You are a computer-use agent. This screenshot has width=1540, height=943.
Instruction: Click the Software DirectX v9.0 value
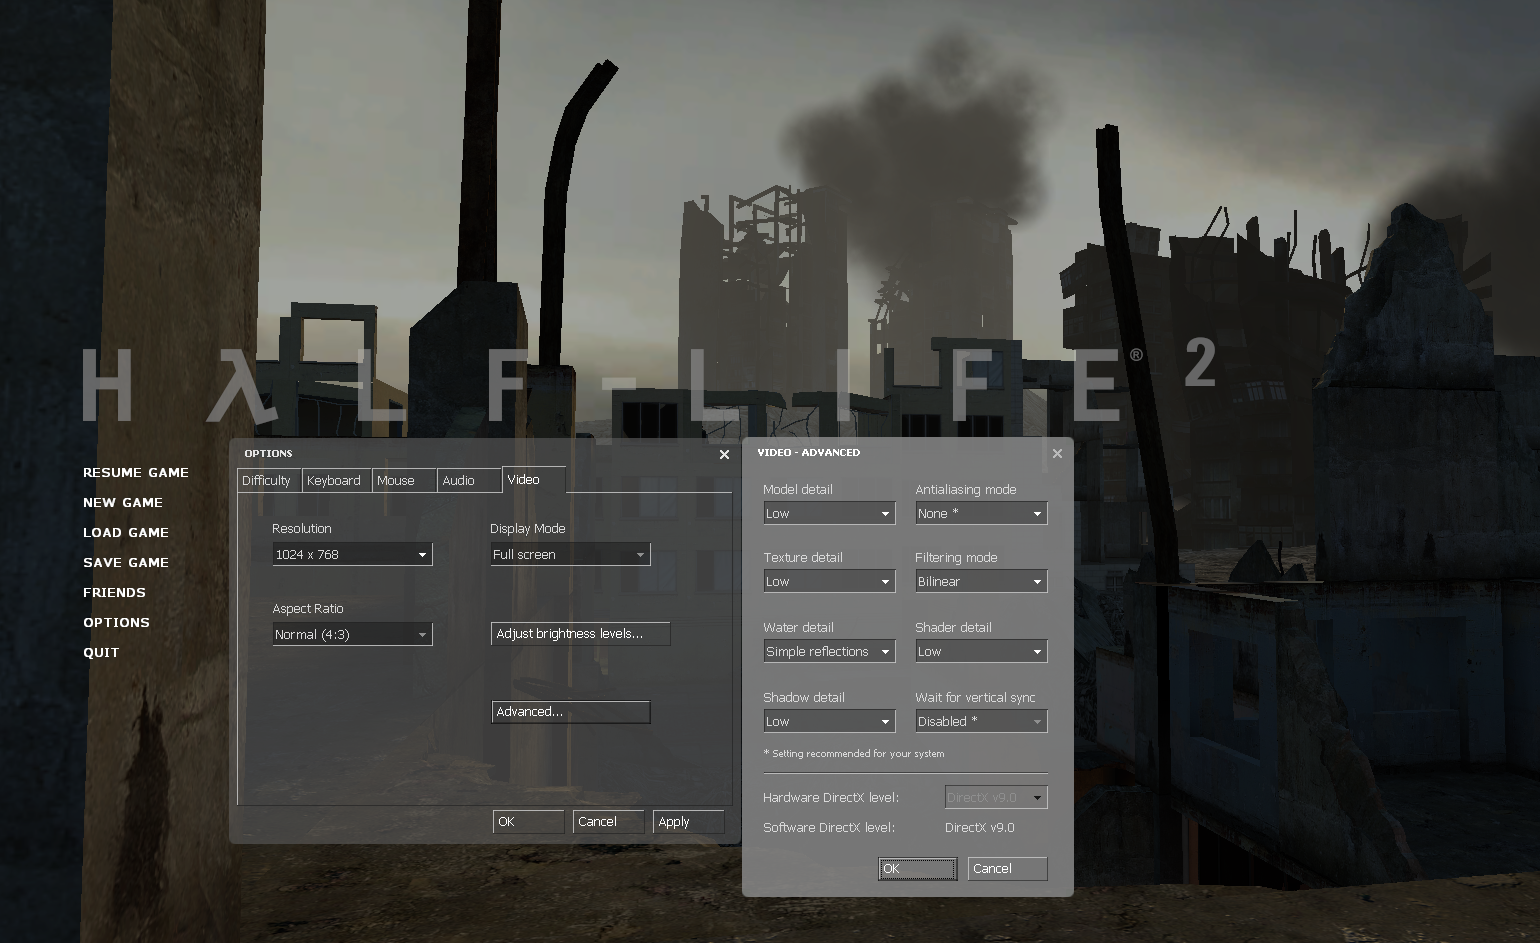click(980, 827)
